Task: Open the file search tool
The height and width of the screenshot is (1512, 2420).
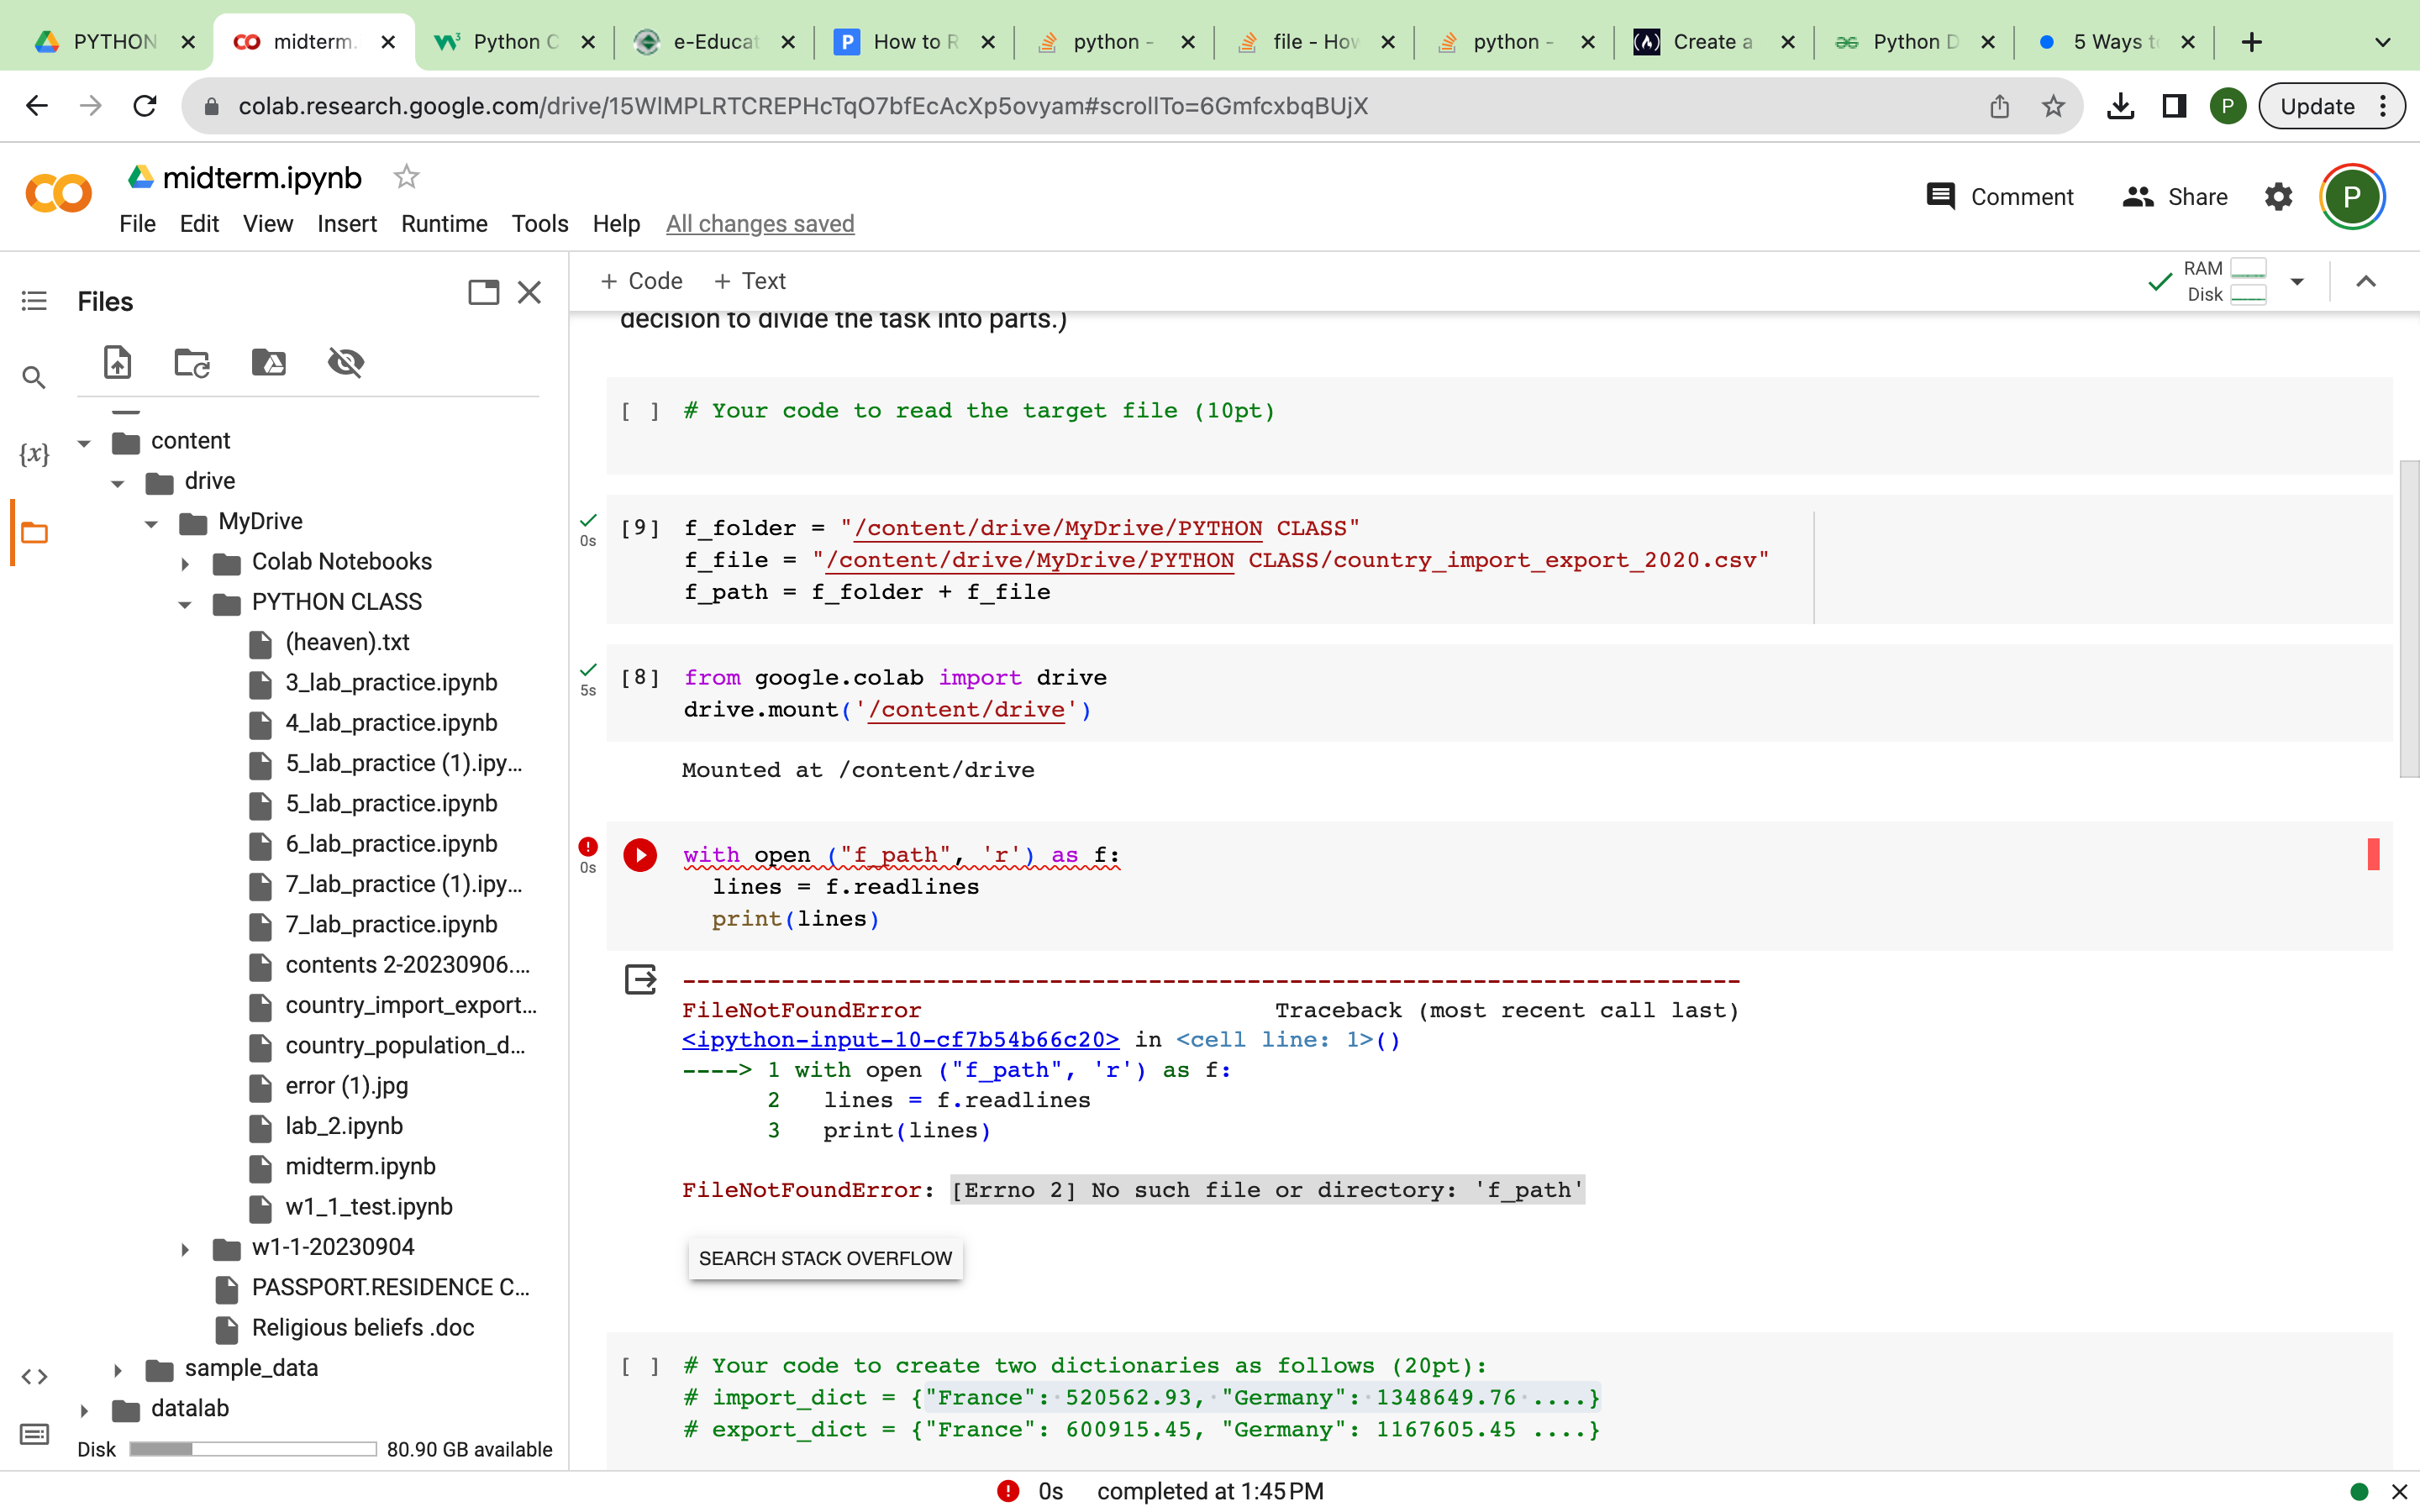Action: pos(33,377)
